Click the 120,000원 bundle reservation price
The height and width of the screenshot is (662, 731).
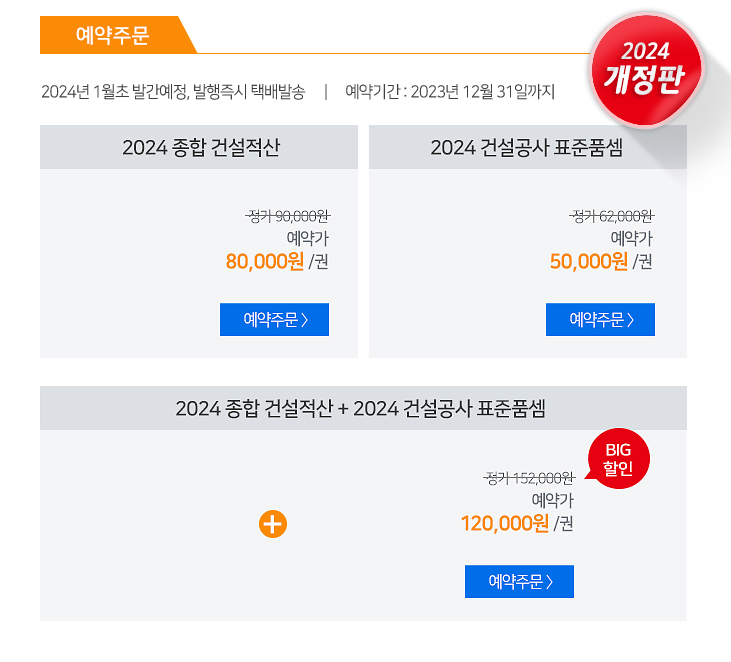(x=504, y=524)
